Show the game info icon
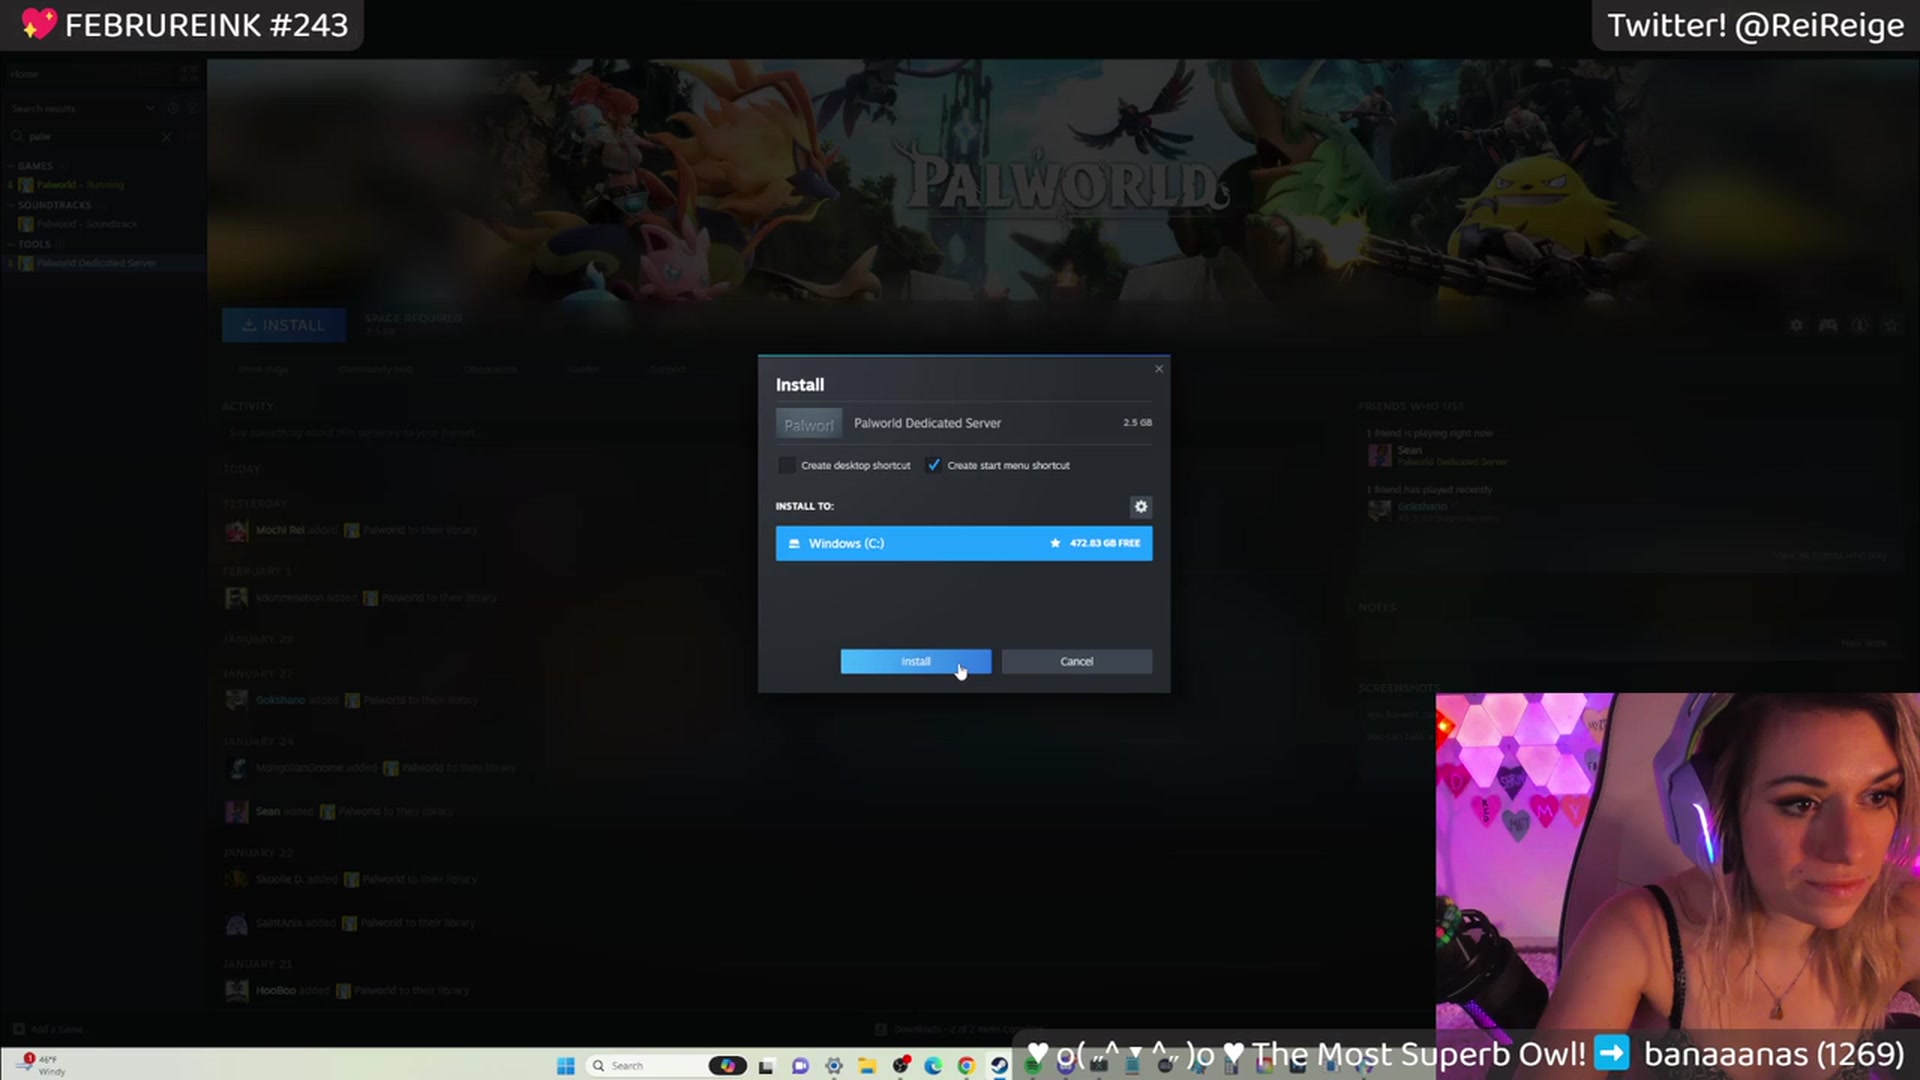The image size is (1920, 1080). click(x=1860, y=326)
